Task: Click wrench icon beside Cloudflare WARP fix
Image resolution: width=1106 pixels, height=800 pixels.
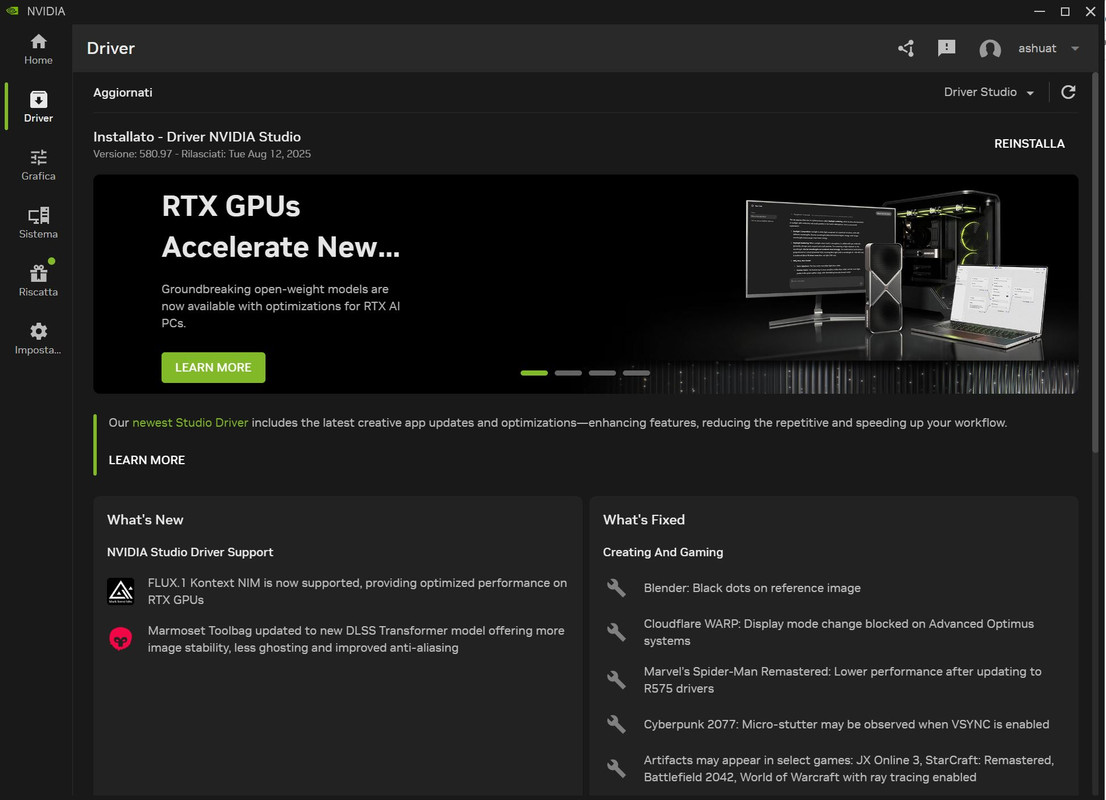Action: [x=616, y=632]
